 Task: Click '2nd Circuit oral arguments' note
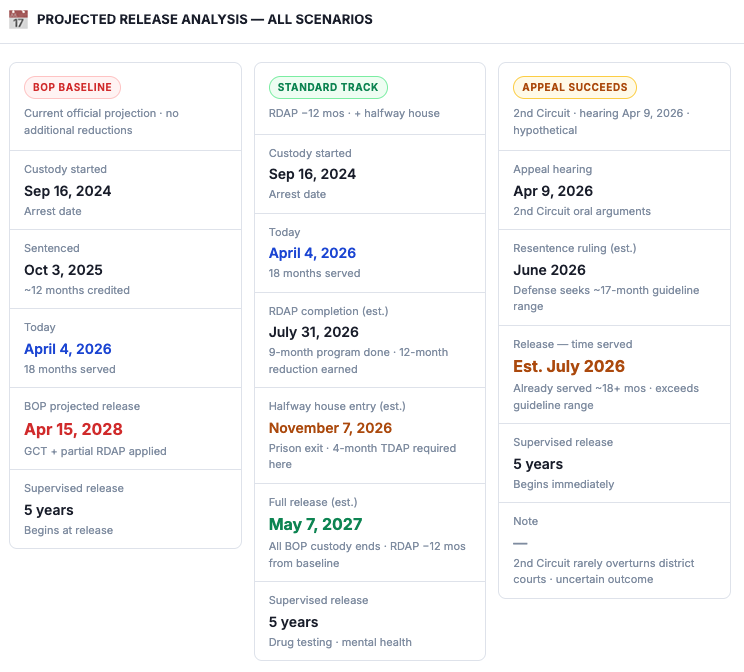coord(582,211)
